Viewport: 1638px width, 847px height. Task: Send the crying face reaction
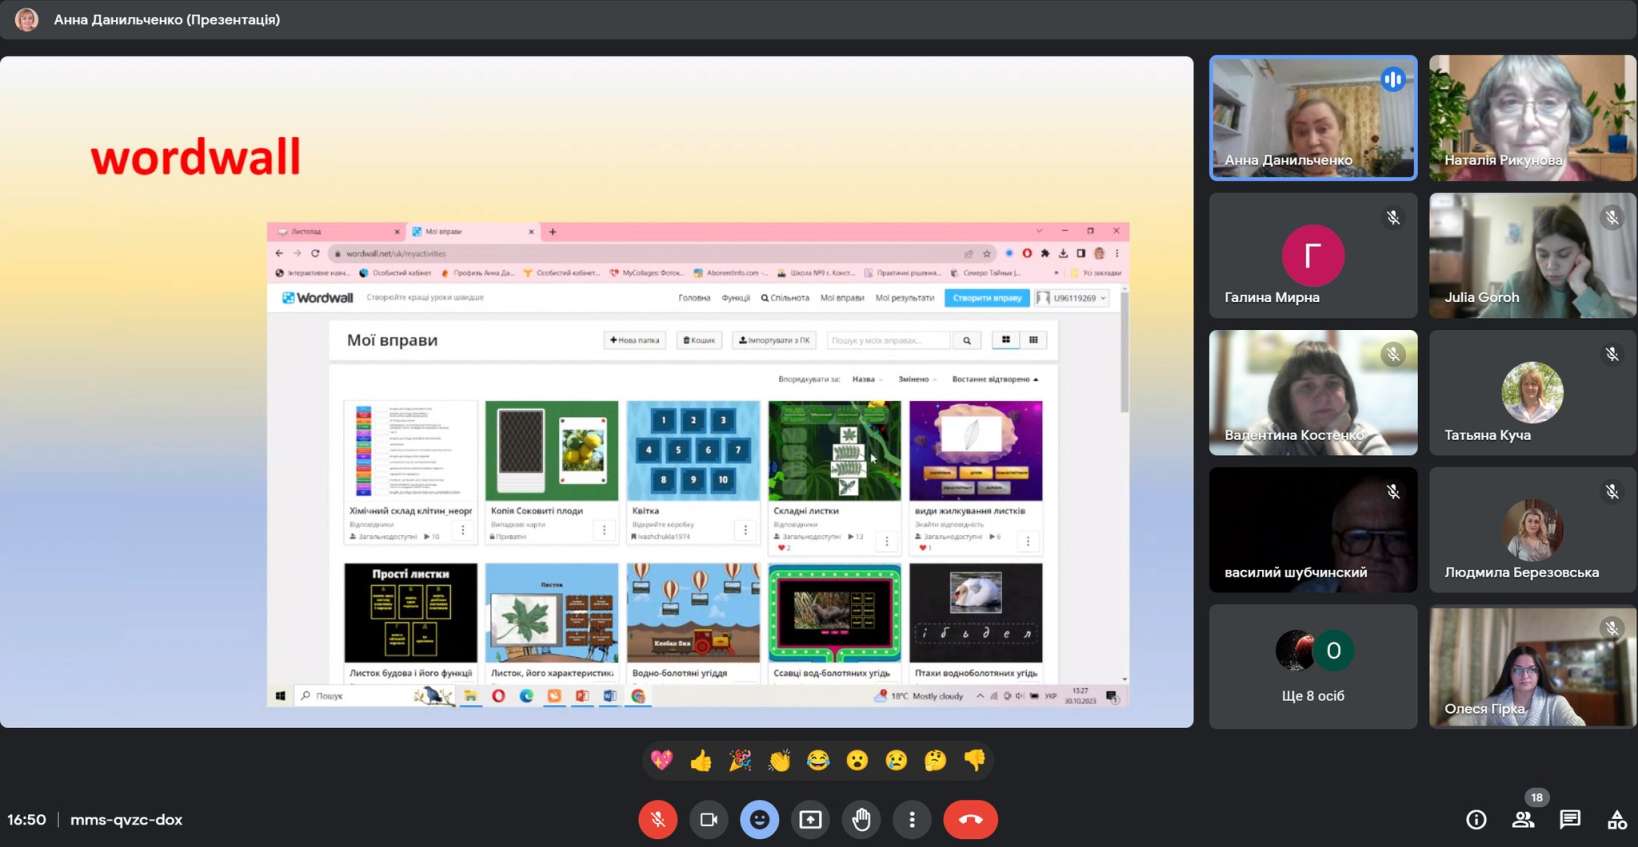pyautogui.click(x=896, y=760)
